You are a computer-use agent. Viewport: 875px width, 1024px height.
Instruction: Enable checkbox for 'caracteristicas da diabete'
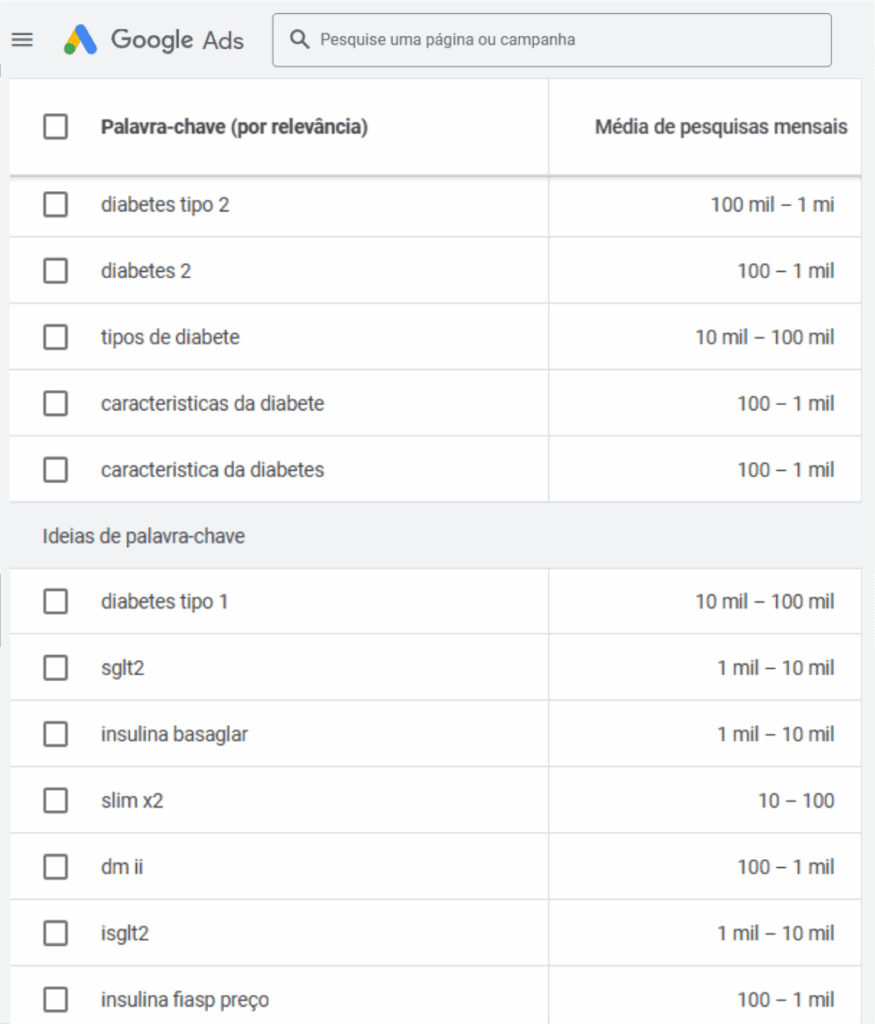[x=56, y=404]
